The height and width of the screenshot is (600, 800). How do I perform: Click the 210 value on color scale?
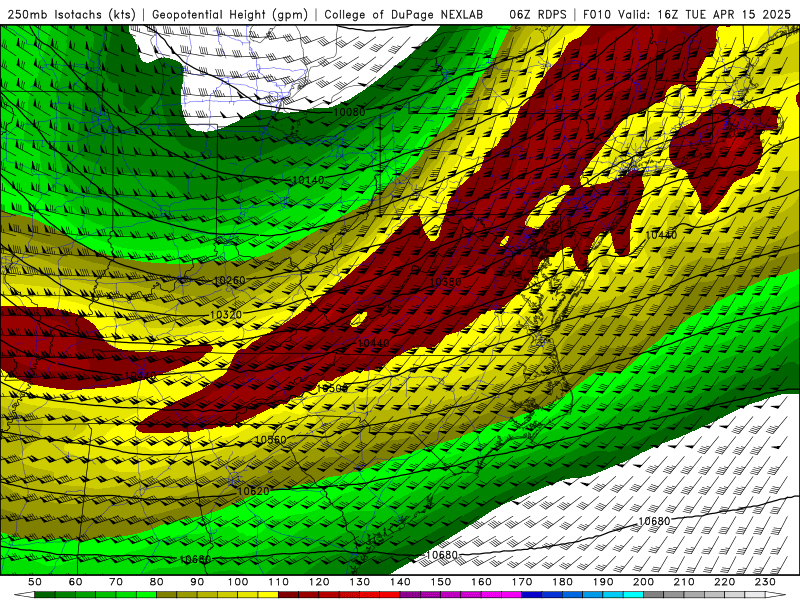click(x=684, y=582)
